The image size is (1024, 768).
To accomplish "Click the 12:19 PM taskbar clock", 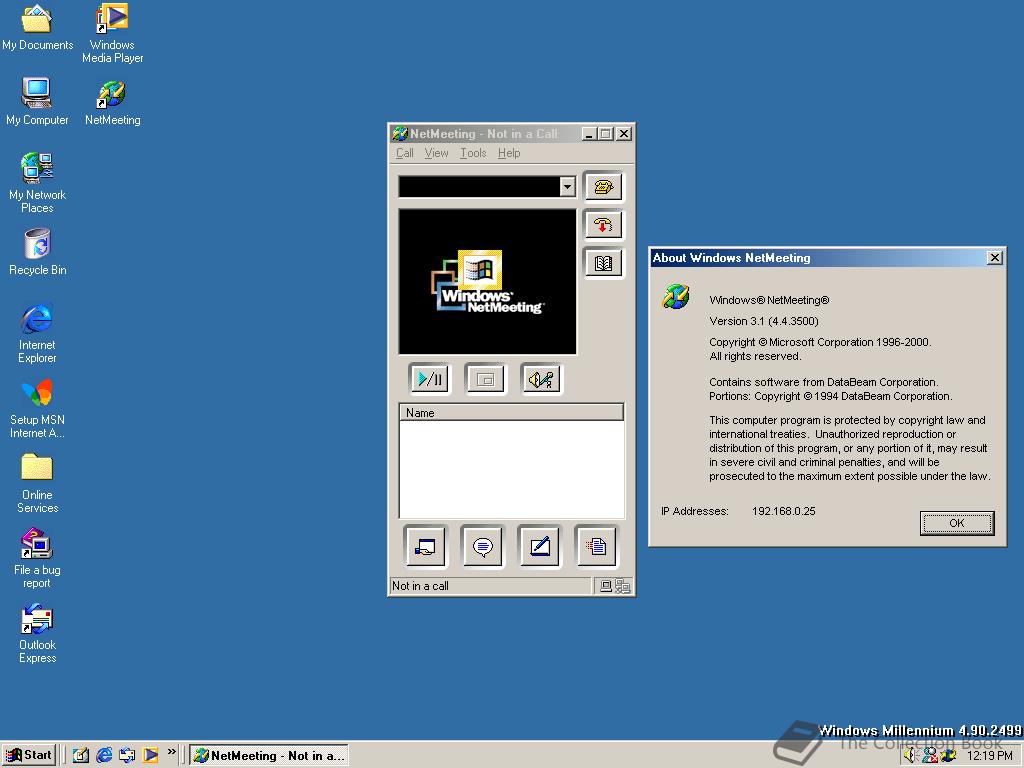I will (x=990, y=756).
